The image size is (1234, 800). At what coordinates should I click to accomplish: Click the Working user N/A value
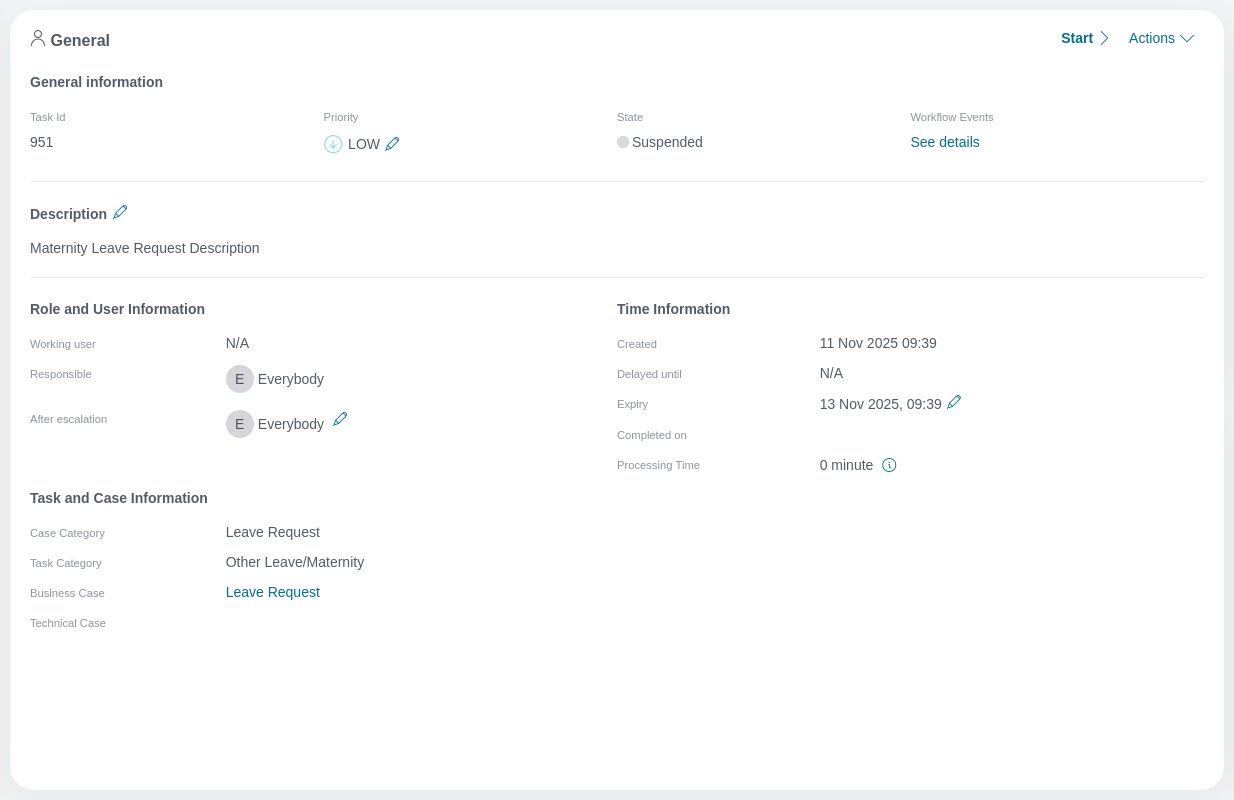point(237,343)
